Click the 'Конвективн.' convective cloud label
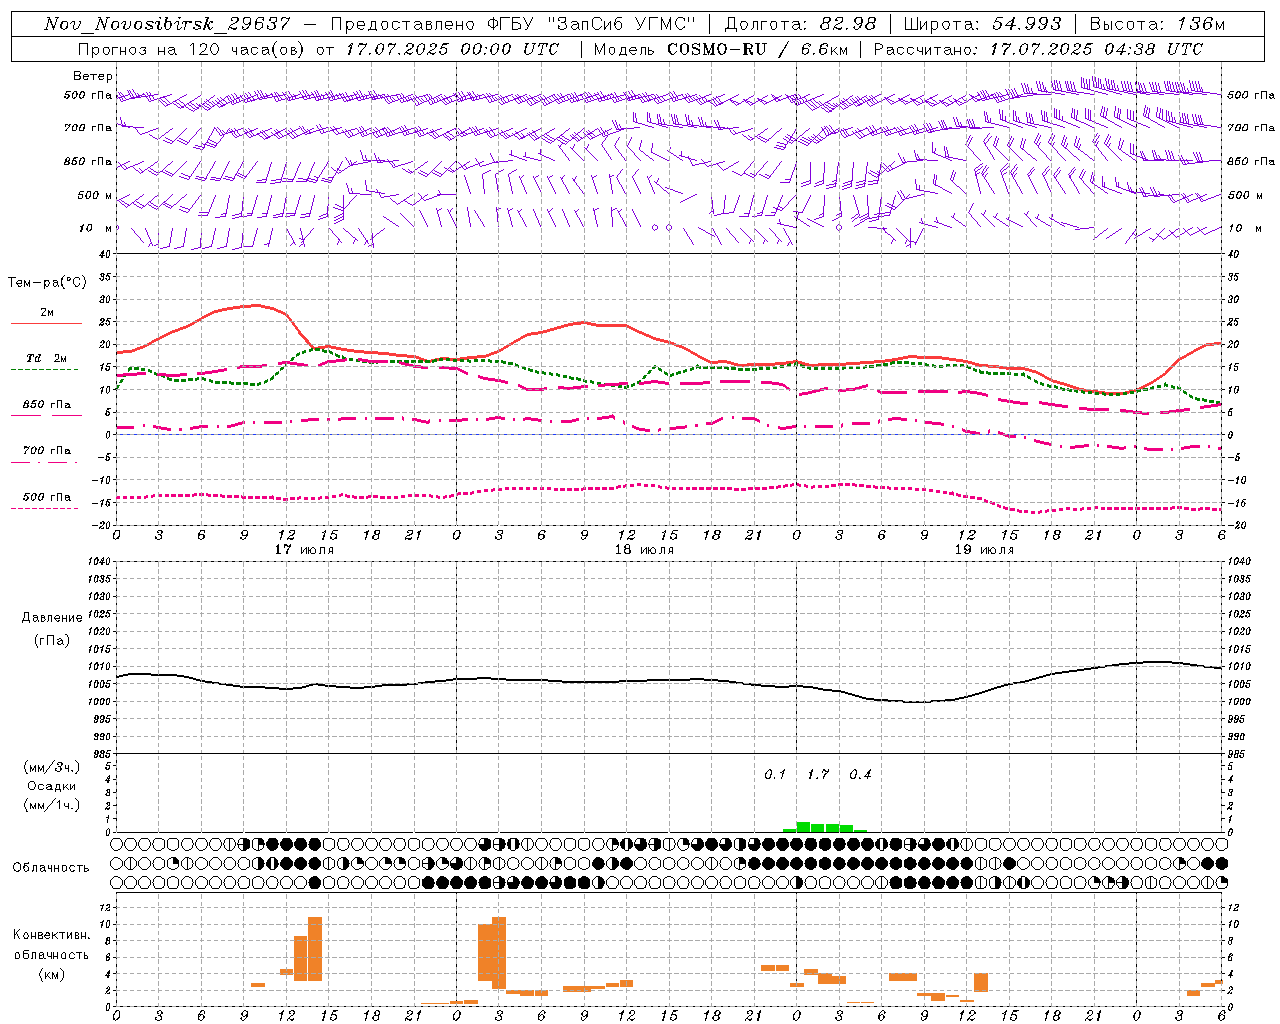 (x=51, y=935)
